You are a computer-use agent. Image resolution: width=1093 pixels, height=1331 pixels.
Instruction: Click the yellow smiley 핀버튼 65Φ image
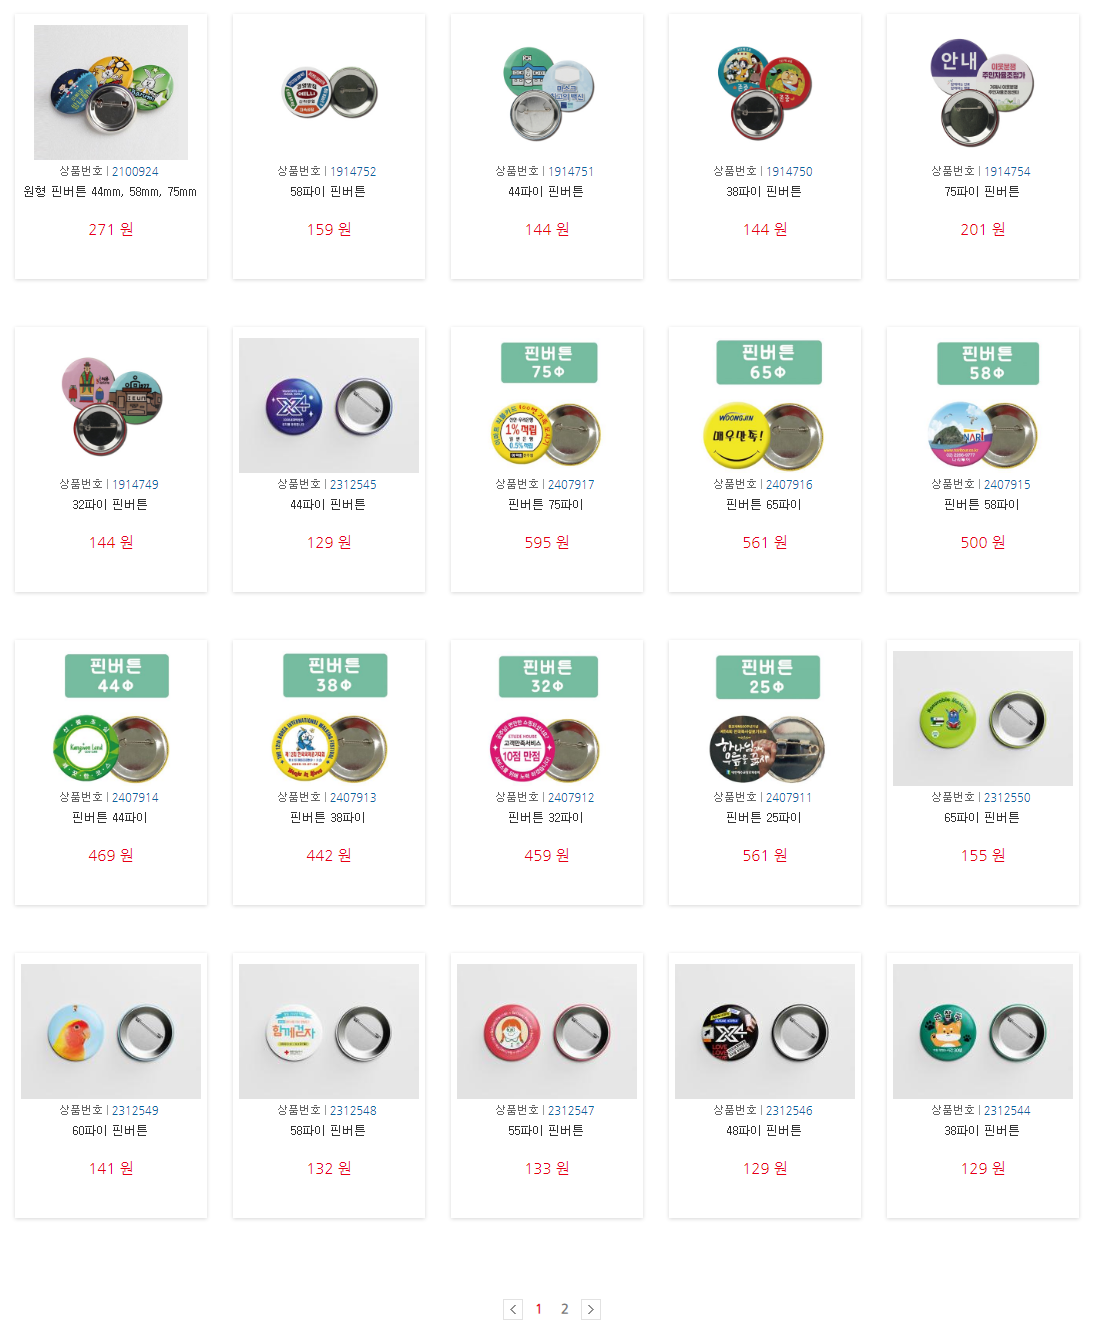coord(765,405)
